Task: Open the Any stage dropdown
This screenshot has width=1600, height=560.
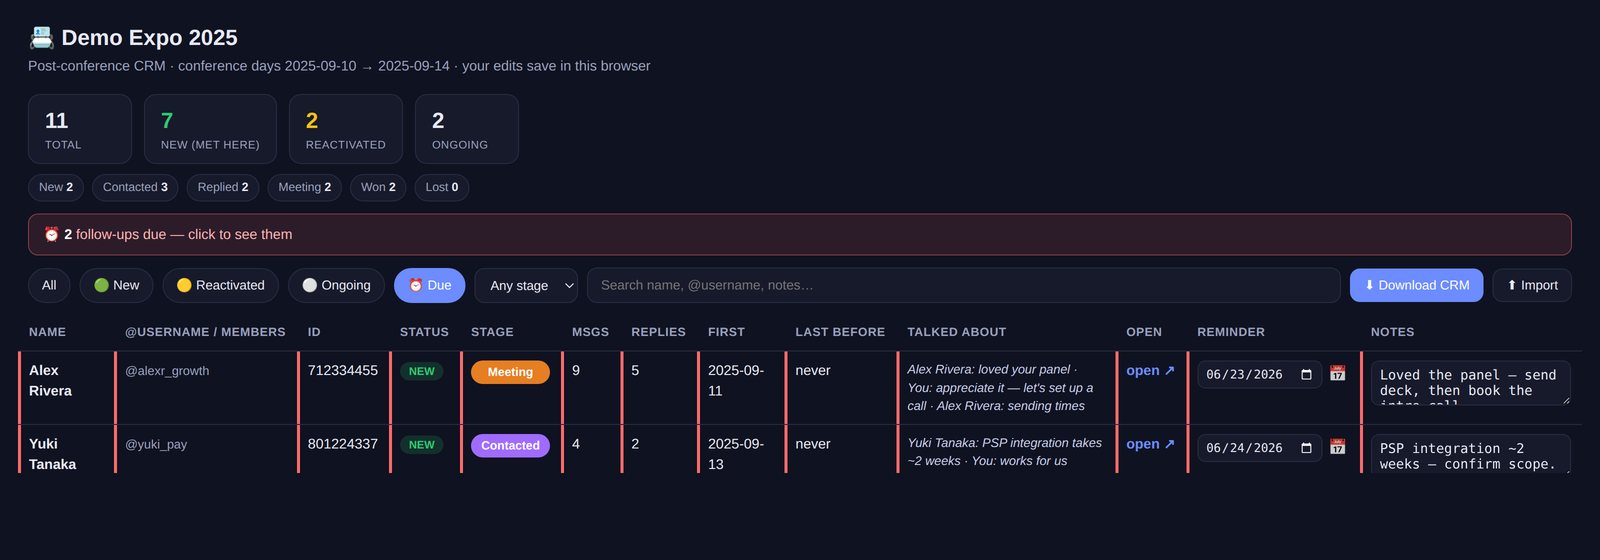Action: point(526,285)
